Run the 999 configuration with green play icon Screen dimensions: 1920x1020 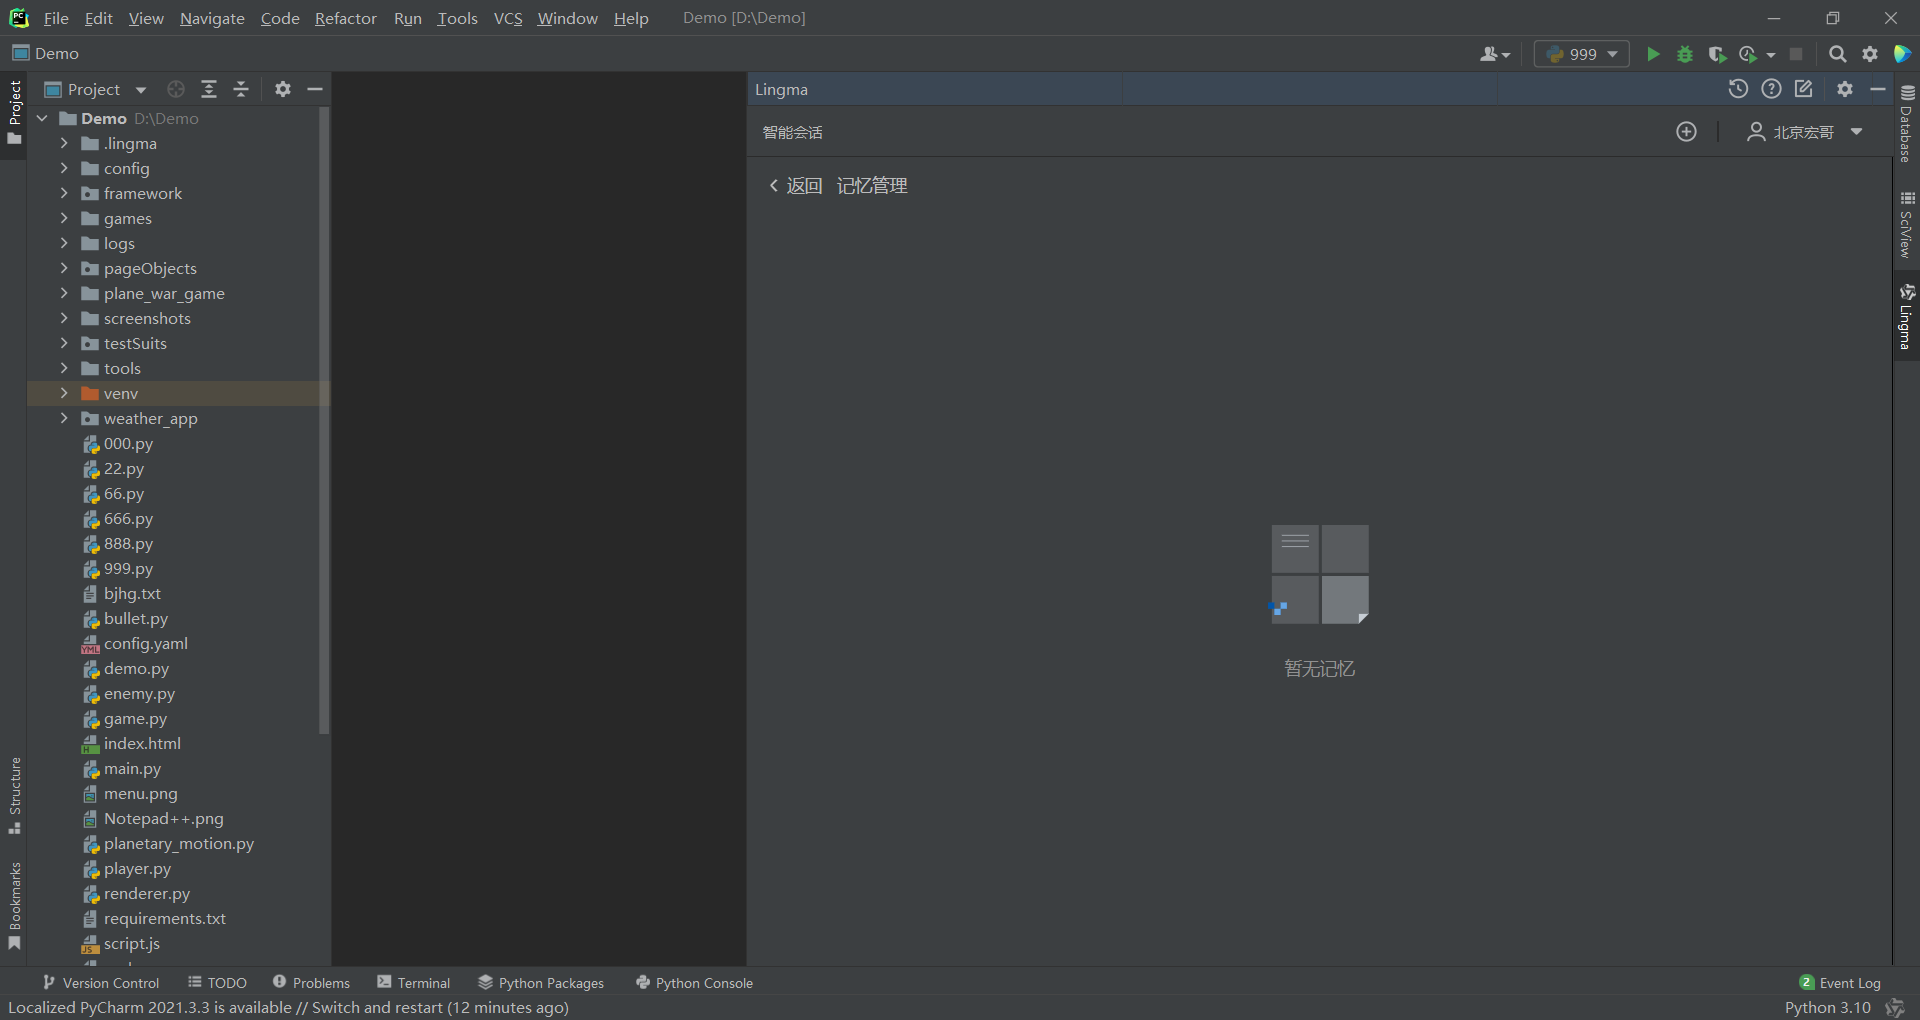coord(1653,54)
